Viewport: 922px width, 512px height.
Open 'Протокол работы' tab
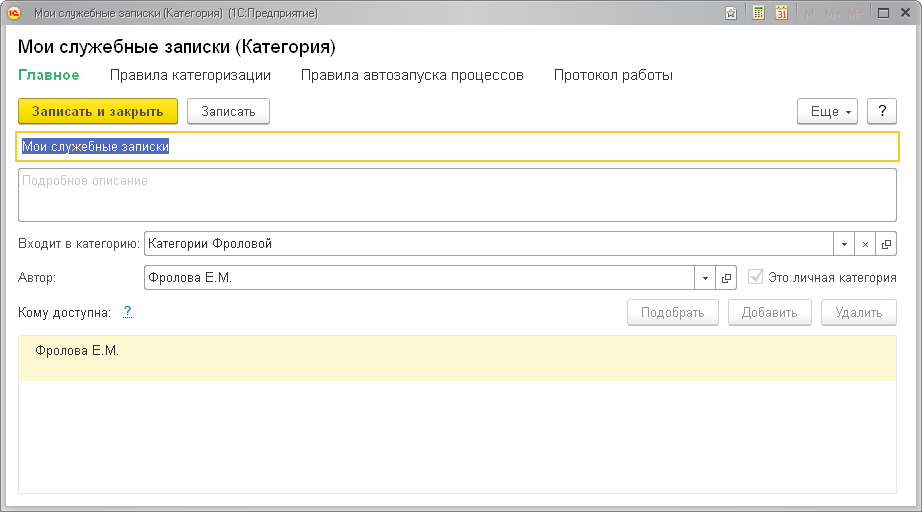(x=613, y=75)
